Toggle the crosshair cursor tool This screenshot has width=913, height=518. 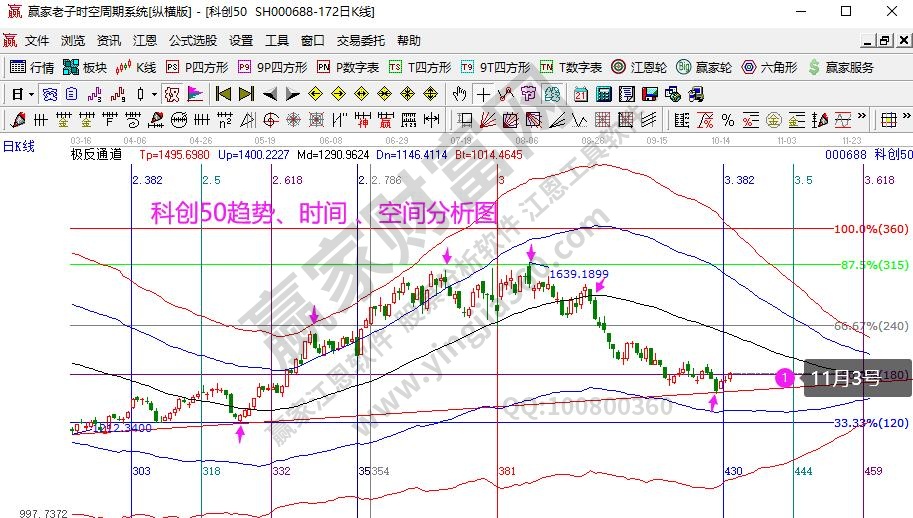pyautogui.click(x=483, y=94)
